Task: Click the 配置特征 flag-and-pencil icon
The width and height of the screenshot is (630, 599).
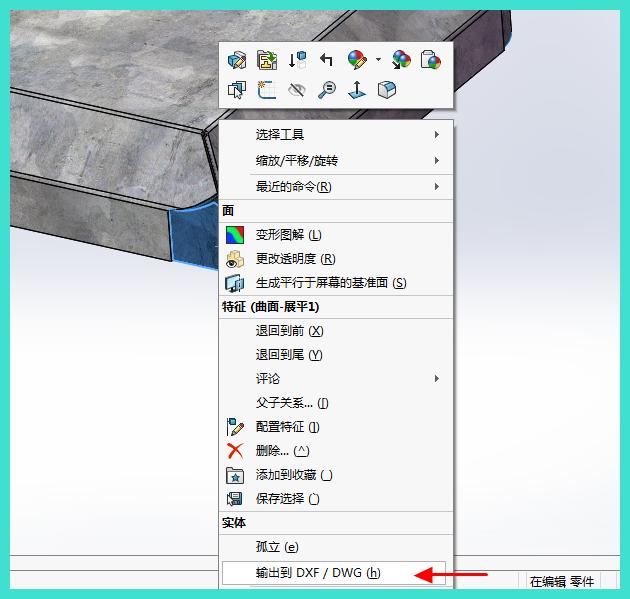Action: click(x=235, y=427)
